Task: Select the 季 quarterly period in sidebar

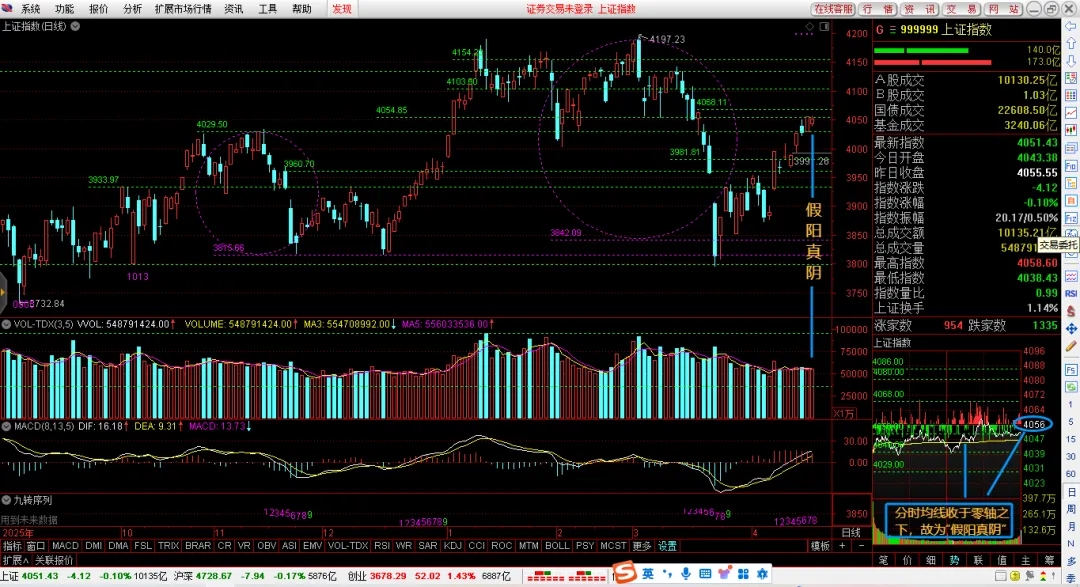Action: click(x=1071, y=579)
